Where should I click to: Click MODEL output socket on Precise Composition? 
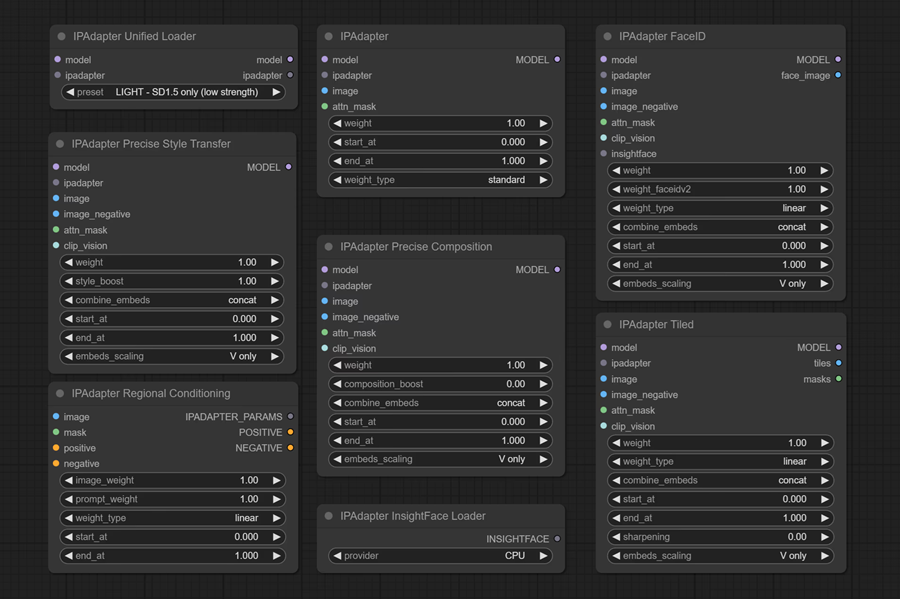[557, 269]
